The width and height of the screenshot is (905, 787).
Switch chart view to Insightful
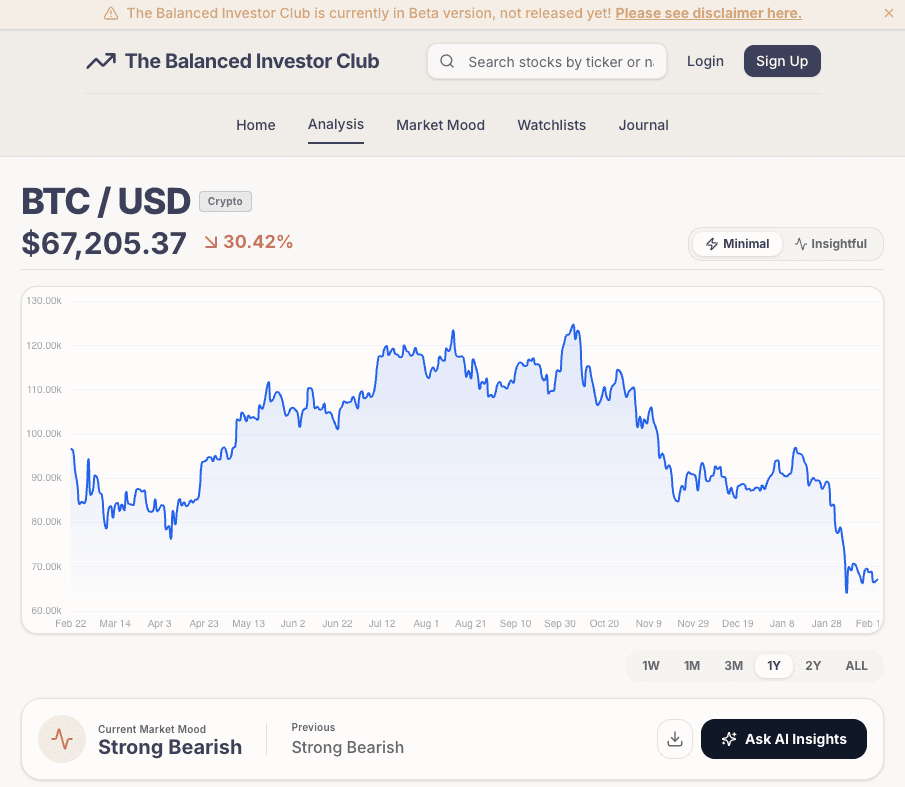[x=830, y=244]
